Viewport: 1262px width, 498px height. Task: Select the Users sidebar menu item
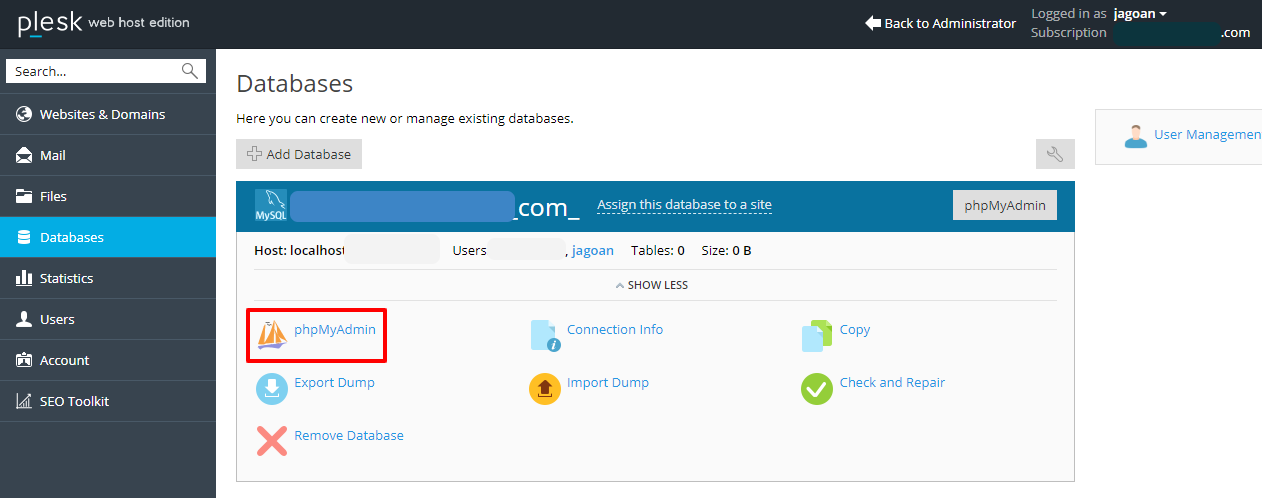click(108, 319)
